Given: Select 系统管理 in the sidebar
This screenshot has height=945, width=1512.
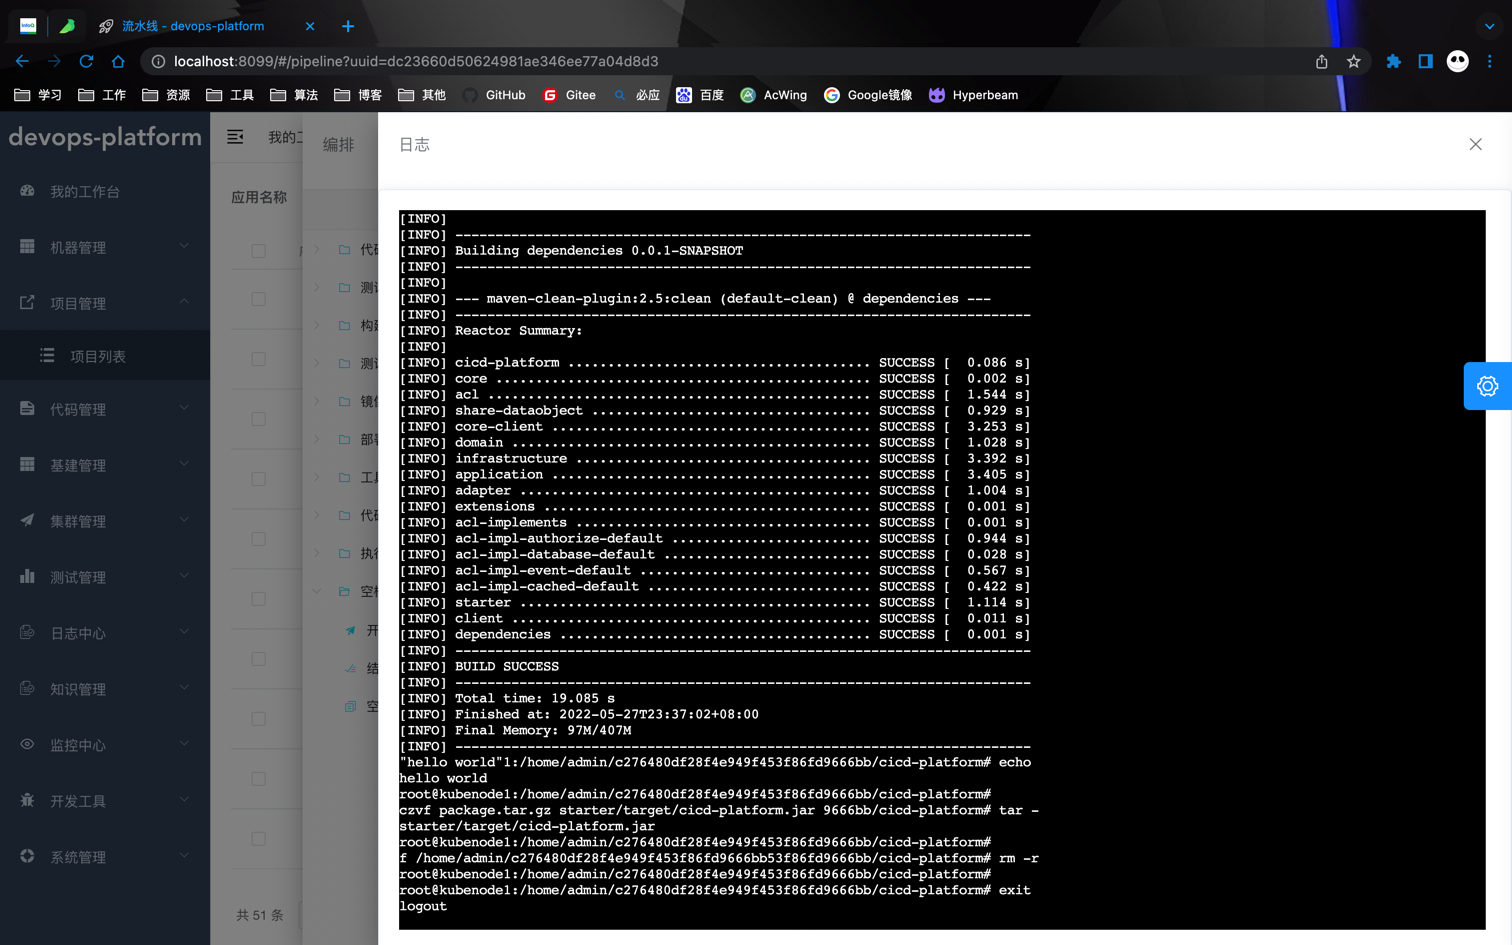Looking at the screenshot, I should pyautogui.click(x=105, y=857).
